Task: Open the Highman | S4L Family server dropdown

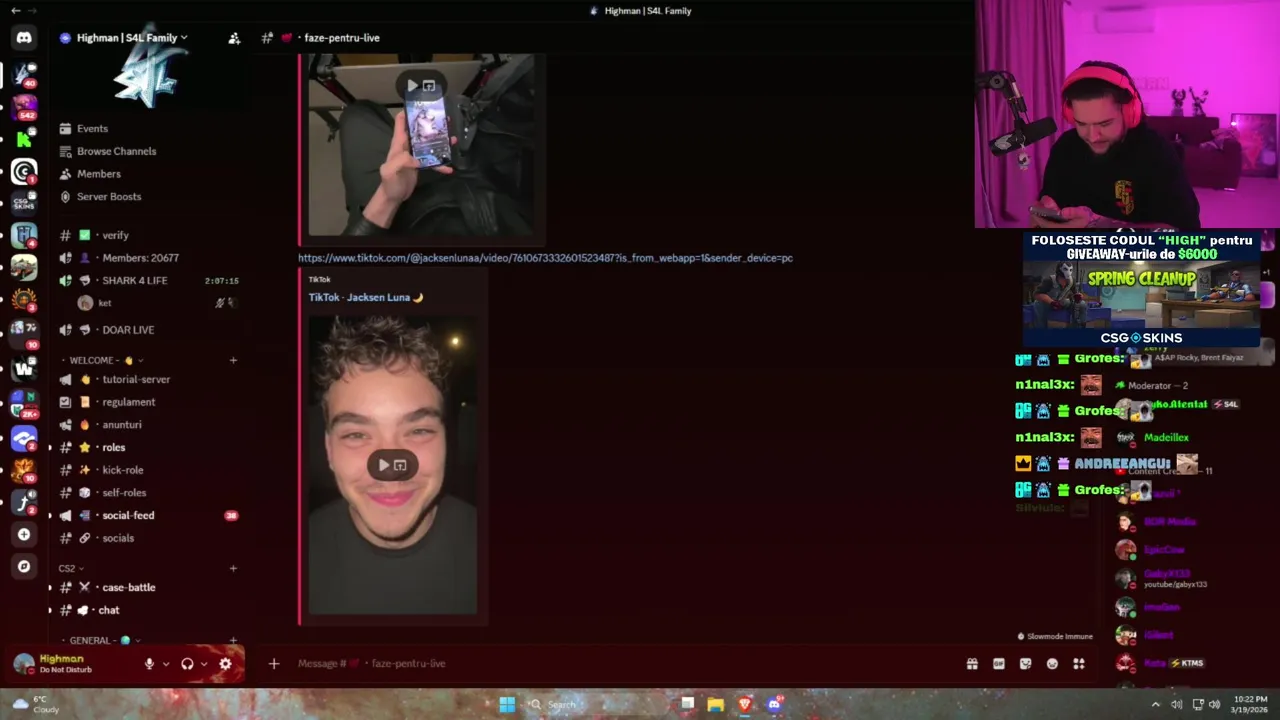Action: [x=133, y=38]
